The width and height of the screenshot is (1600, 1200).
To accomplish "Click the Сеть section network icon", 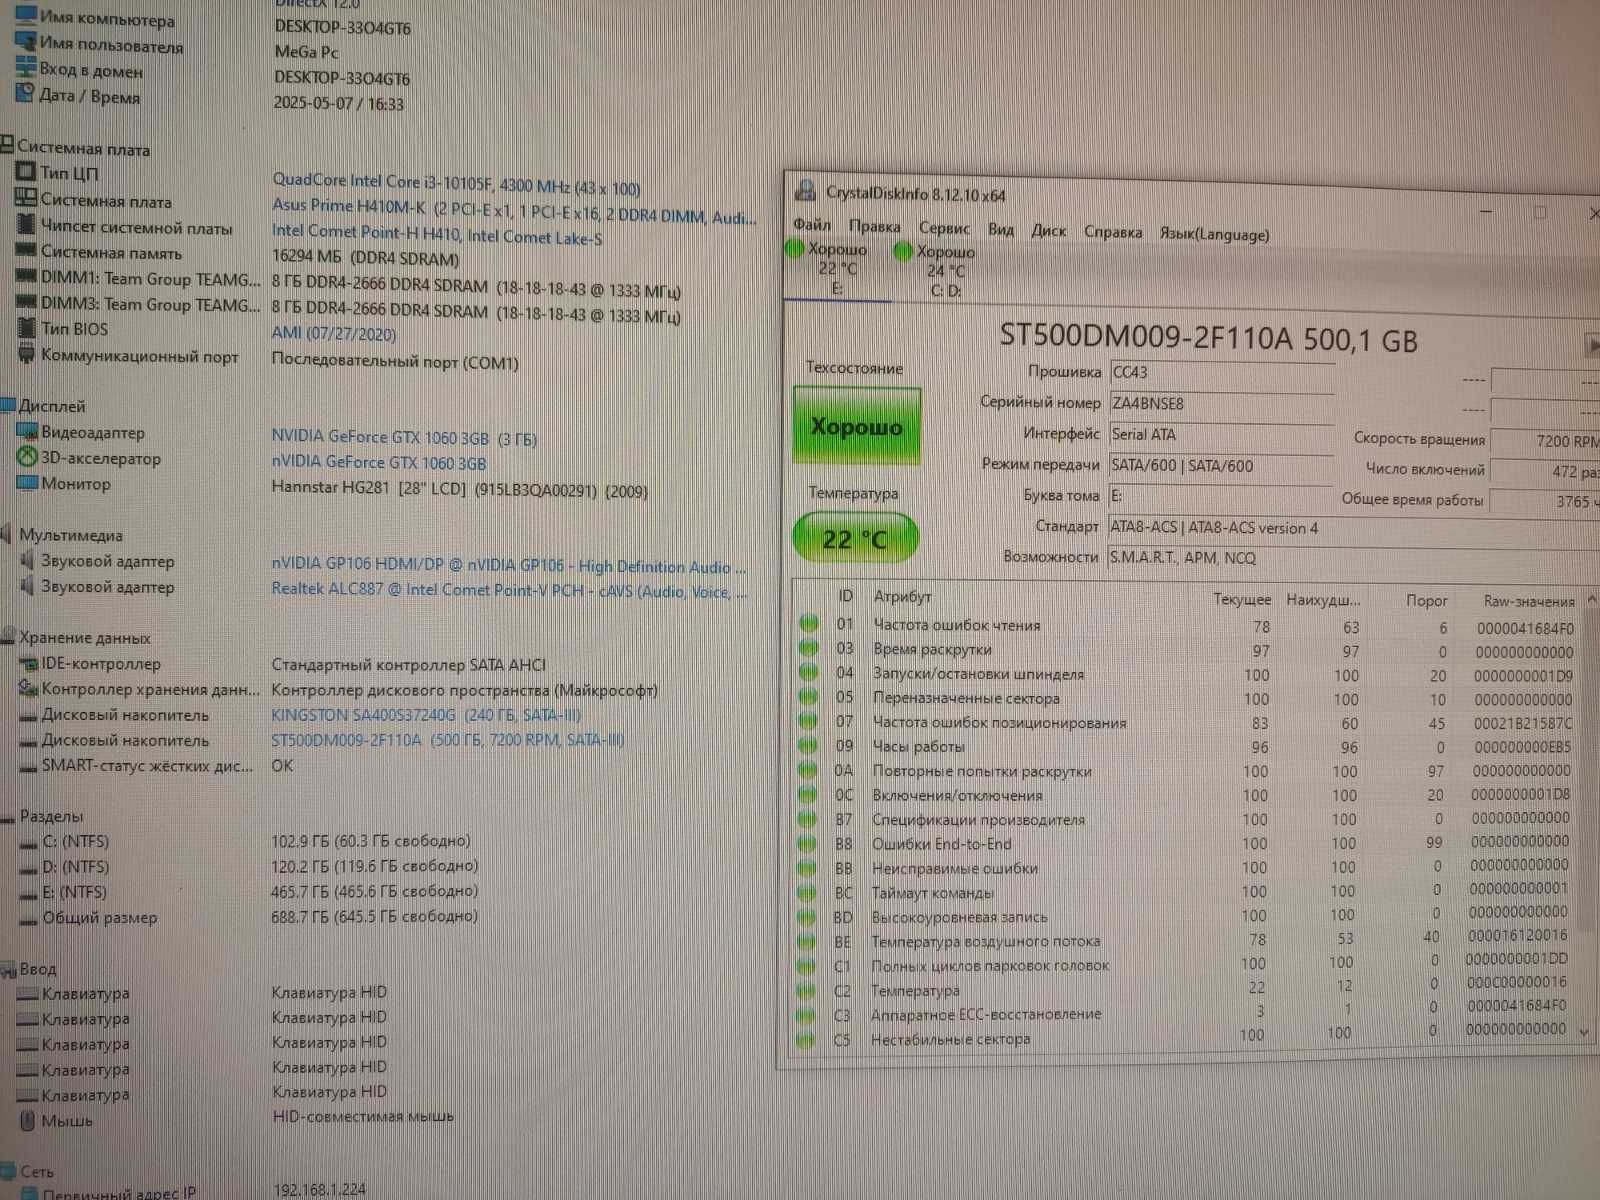I will pyautogui.click(x=8, y=1170).
